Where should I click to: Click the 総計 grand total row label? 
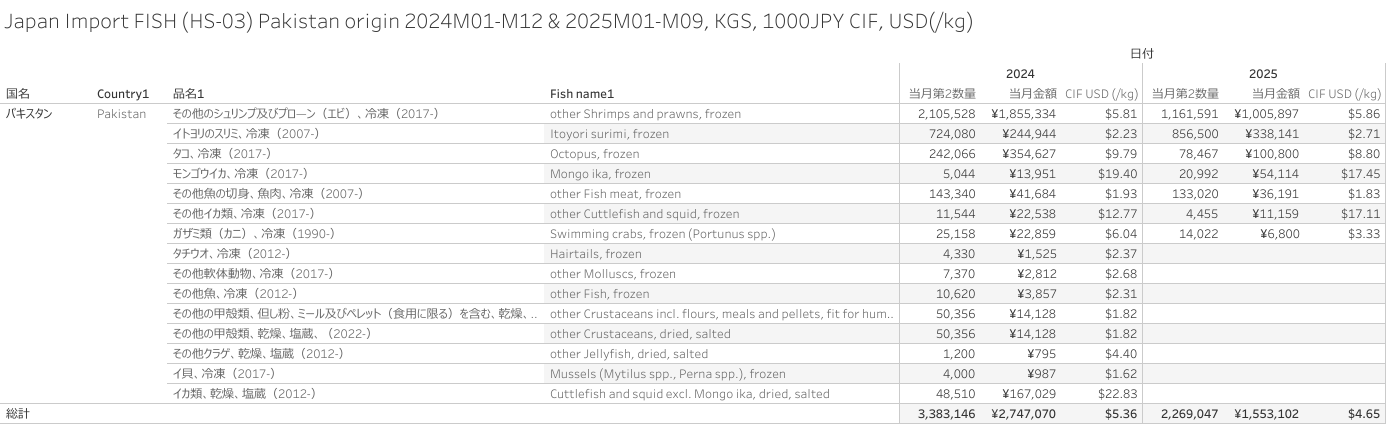click(x=18, y=413)
